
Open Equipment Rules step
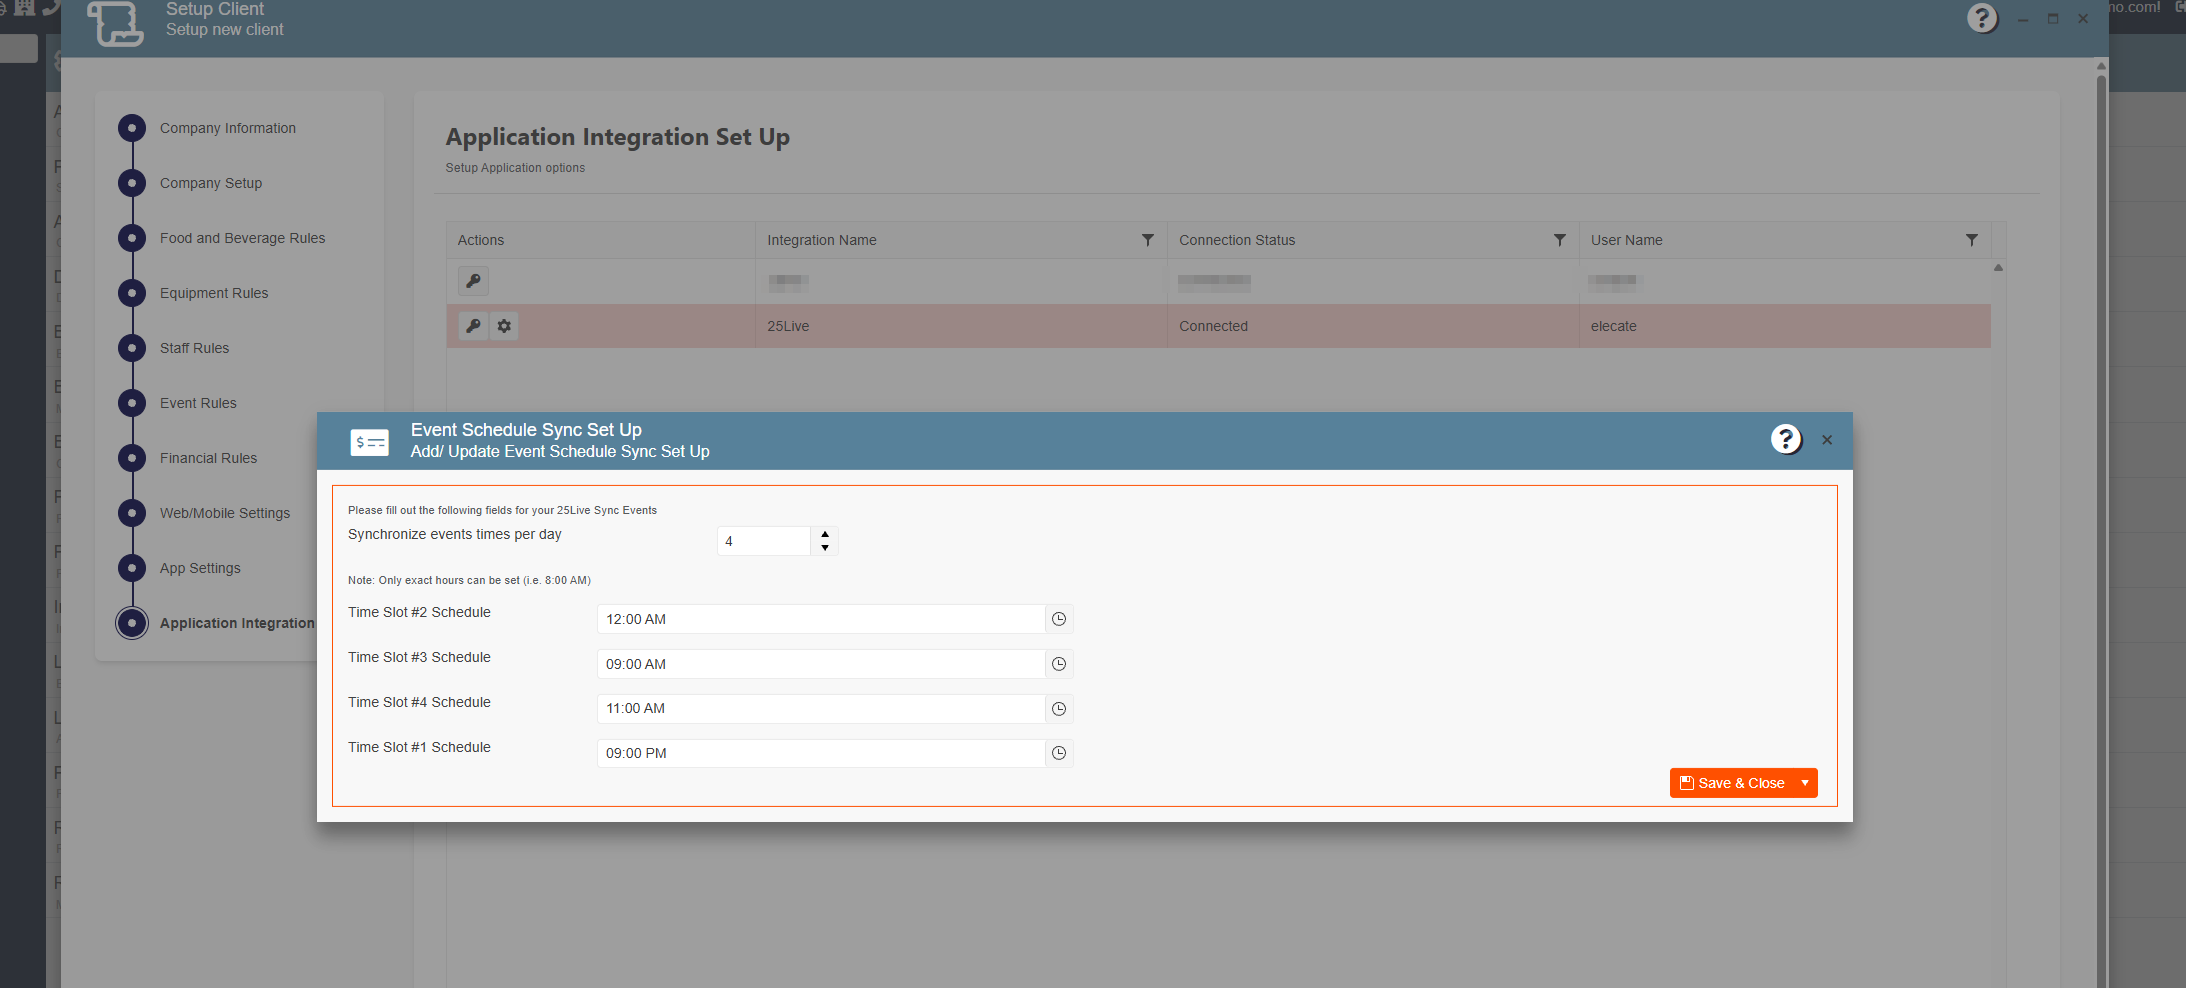pyautogui.click(x=214, y=293)
